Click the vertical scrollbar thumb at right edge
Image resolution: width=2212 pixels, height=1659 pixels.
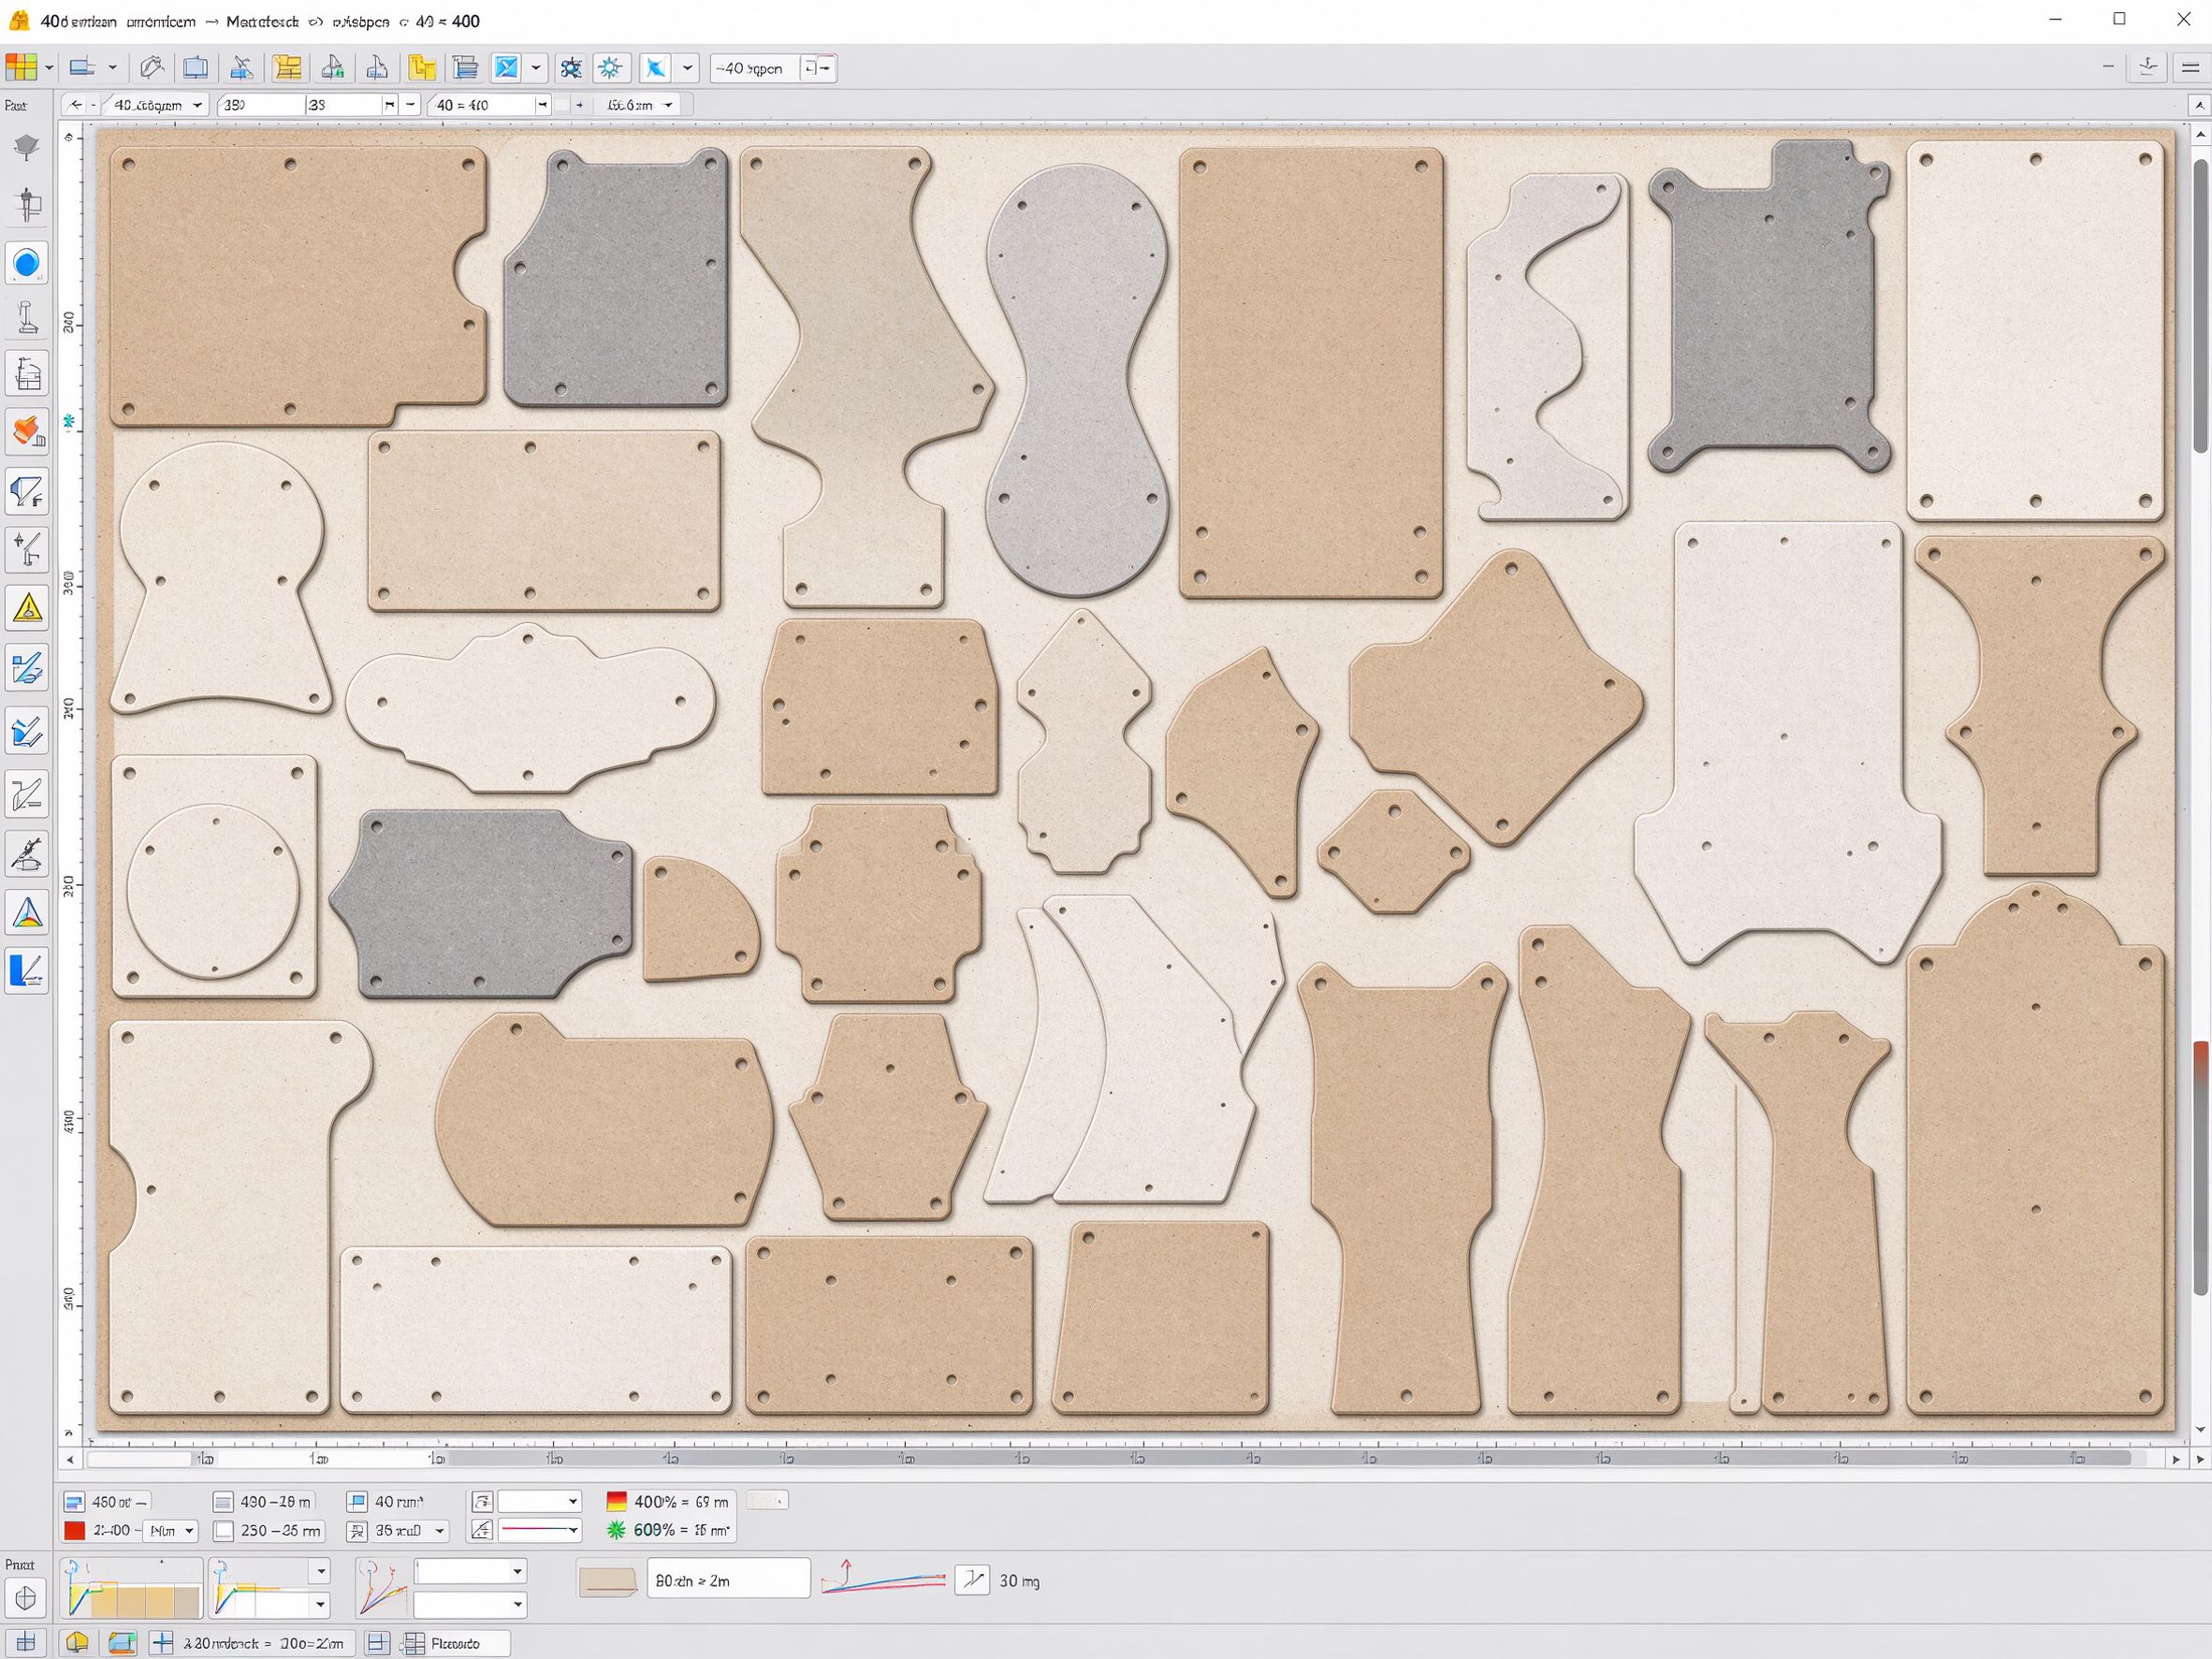coord(2201,305)
